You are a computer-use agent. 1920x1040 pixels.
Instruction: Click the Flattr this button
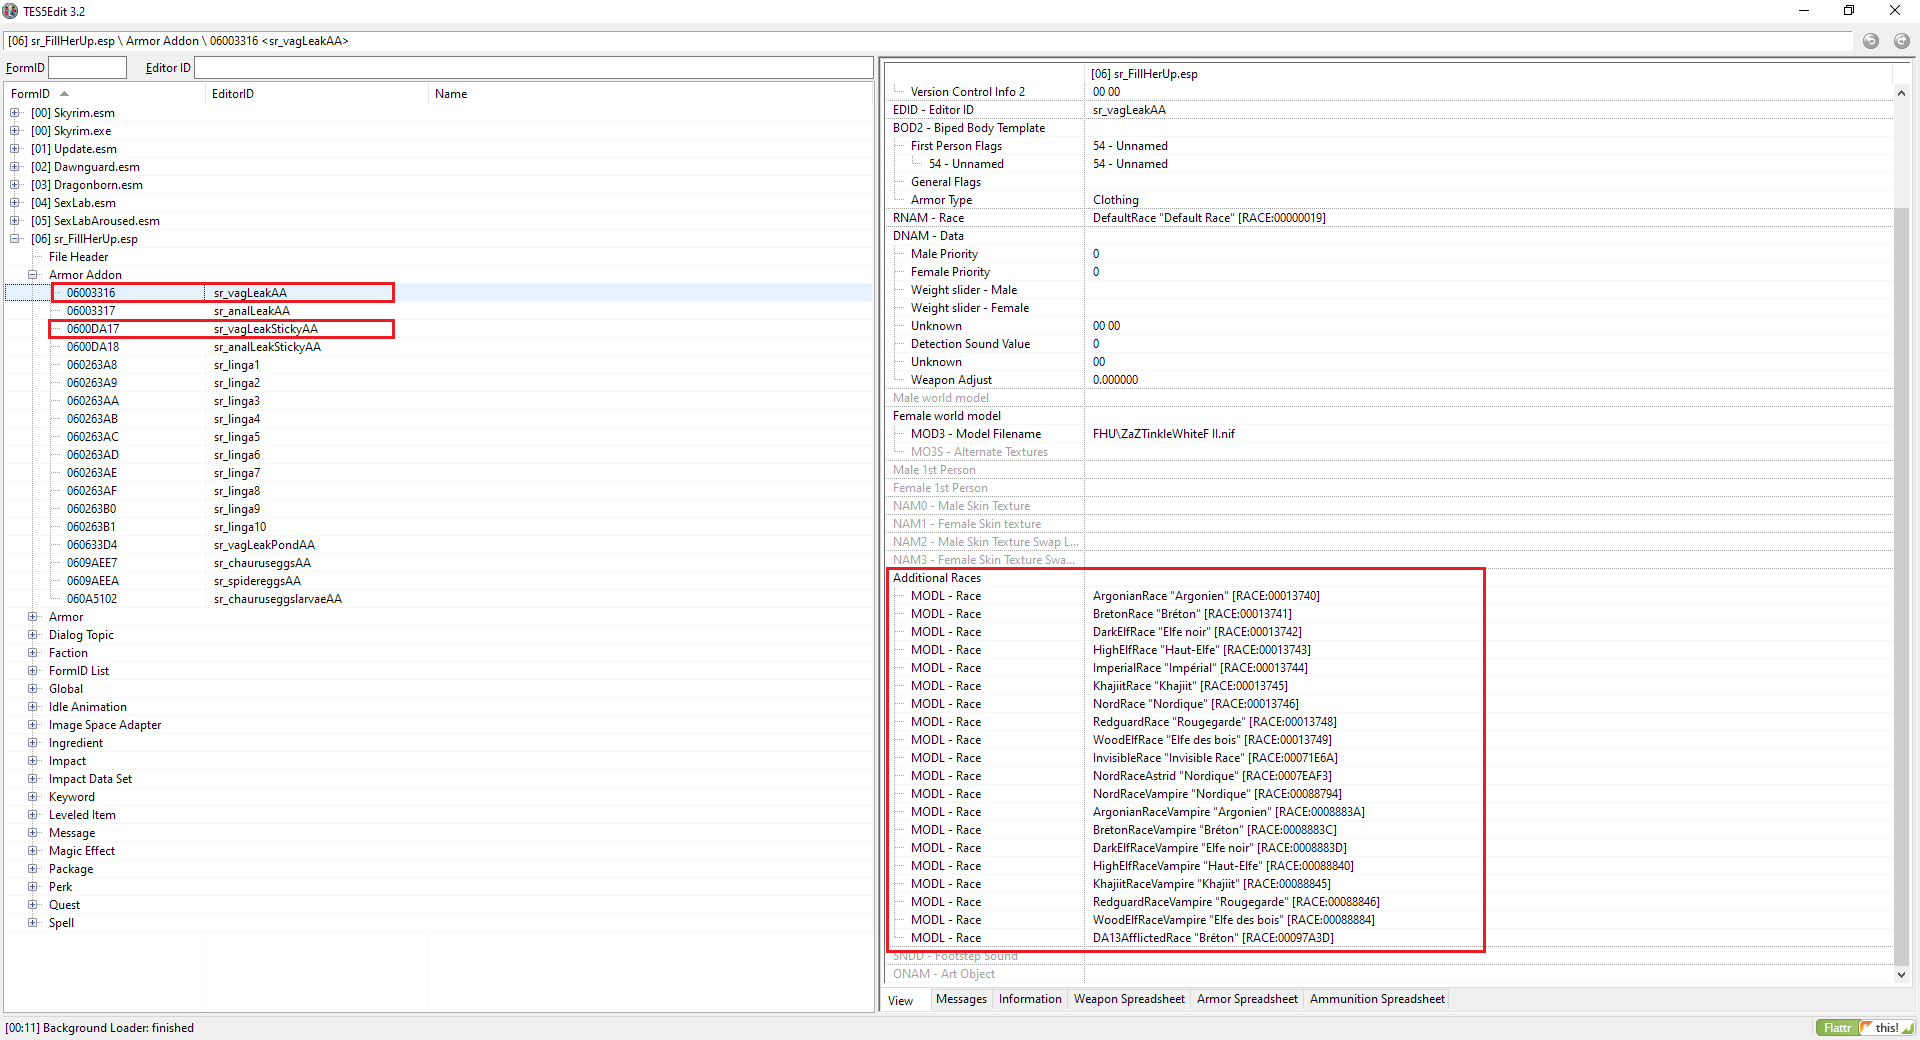(1865, 1027)
